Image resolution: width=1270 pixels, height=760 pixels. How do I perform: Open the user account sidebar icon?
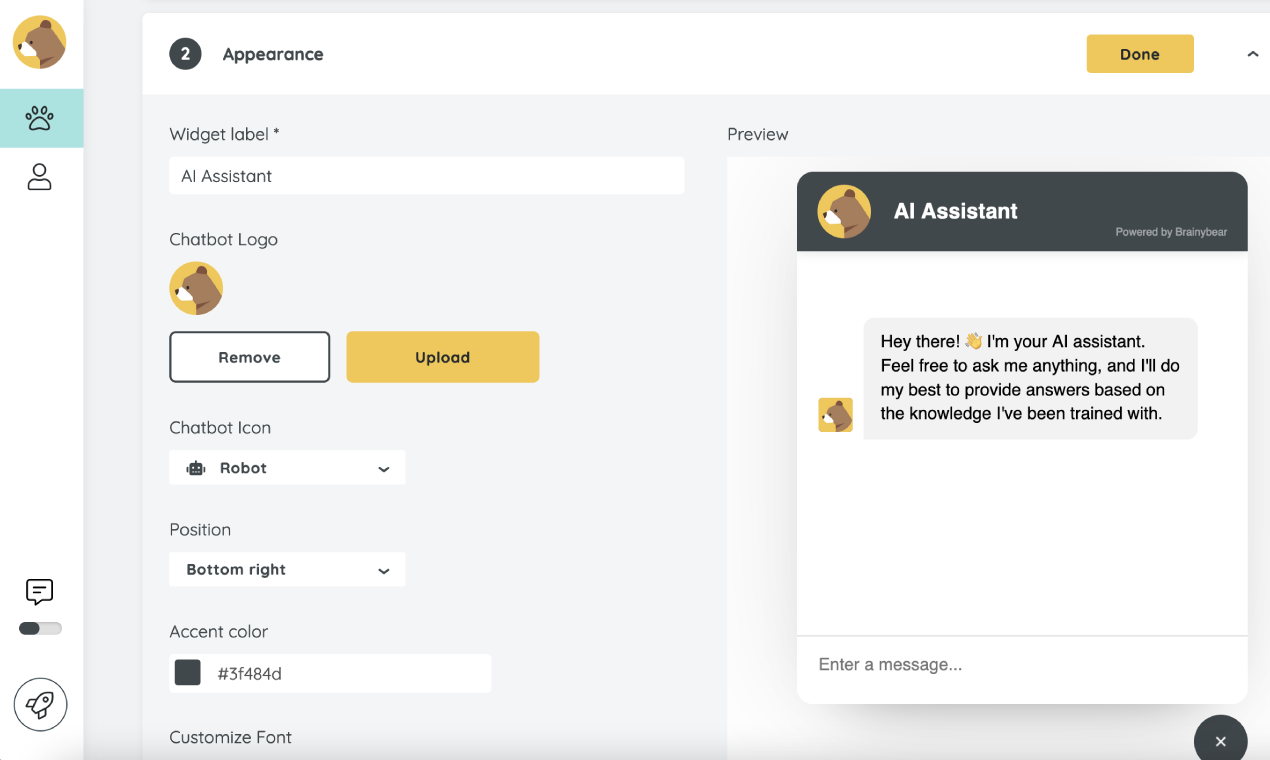point(40,177)
